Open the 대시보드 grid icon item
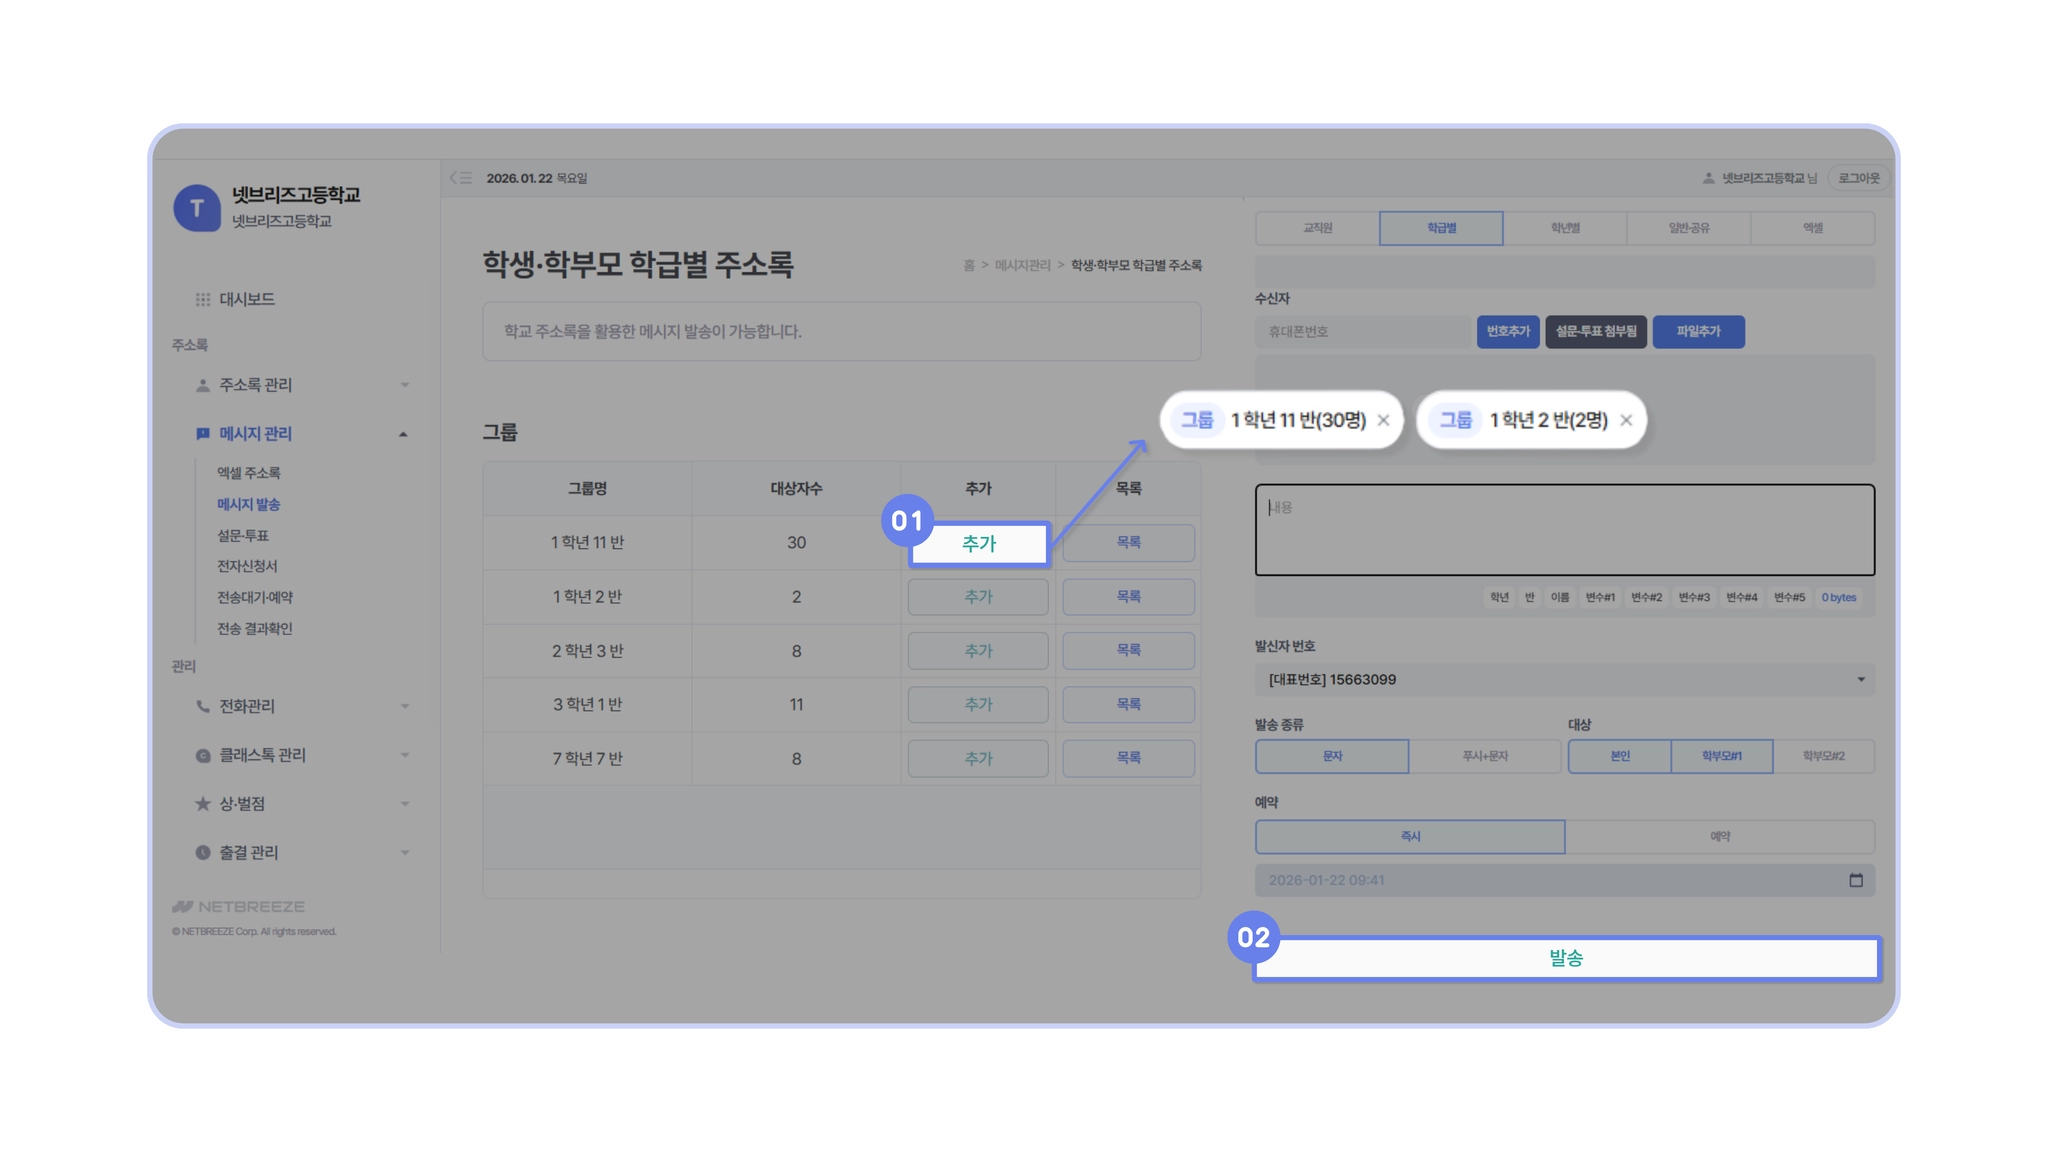The image size is (2048, 1152). [203, 299]
